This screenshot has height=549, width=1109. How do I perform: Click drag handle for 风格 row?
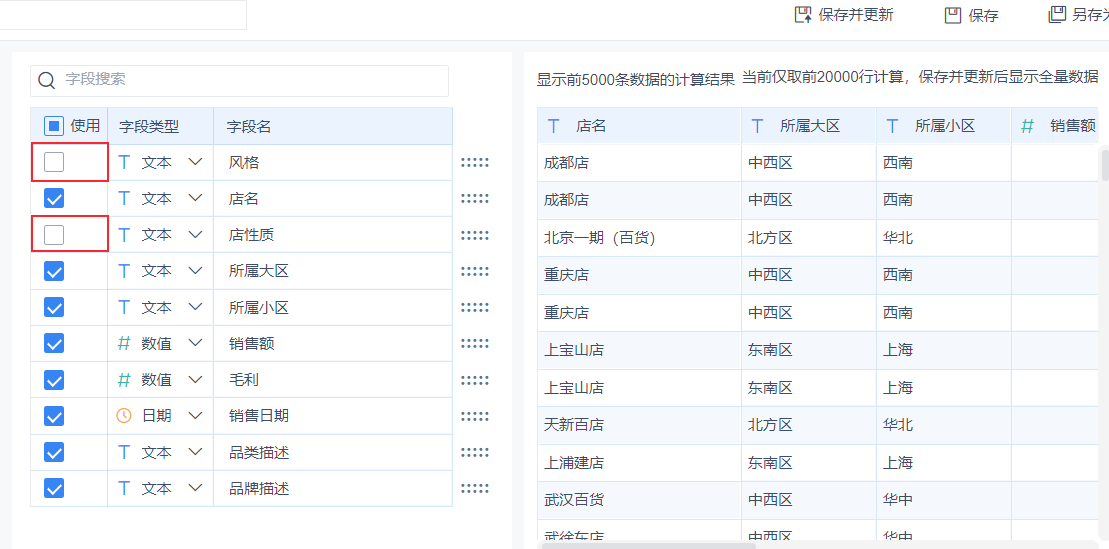point(475,163)
